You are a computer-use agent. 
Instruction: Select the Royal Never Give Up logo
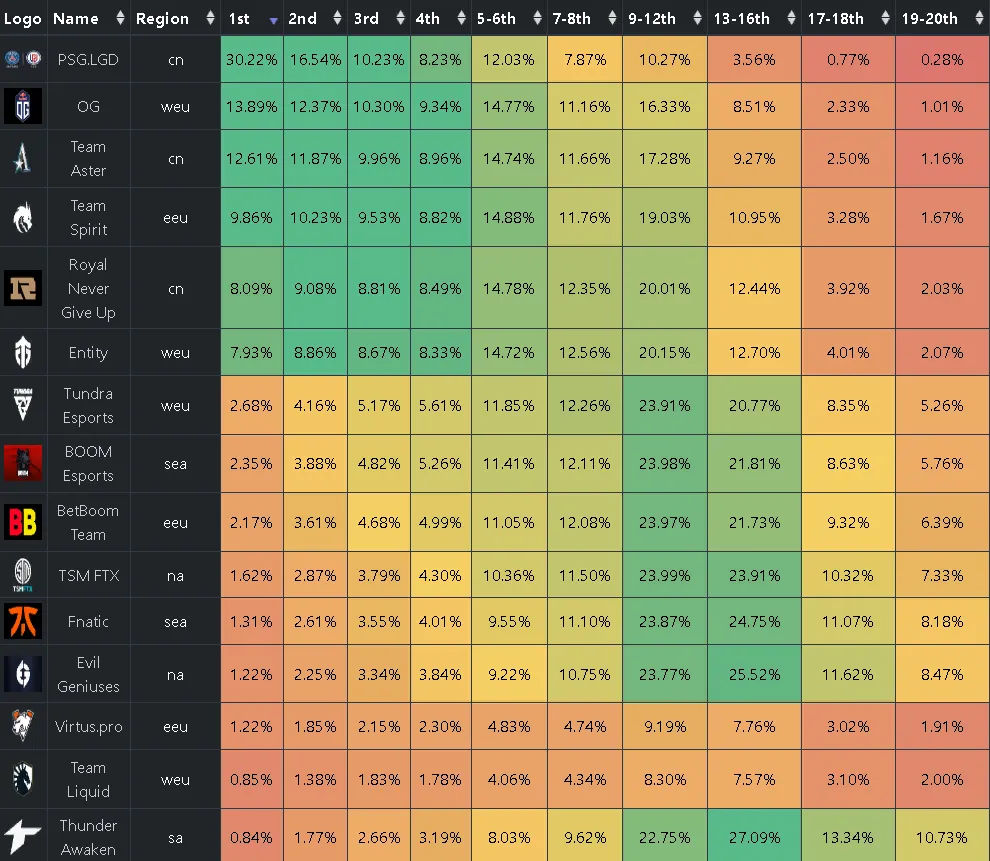click(x=23, y=288)
